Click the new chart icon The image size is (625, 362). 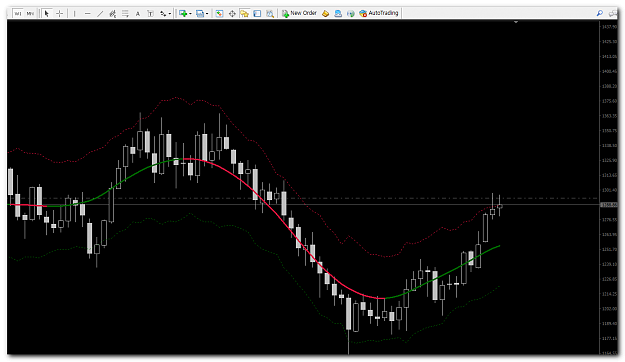(x=183, y=14)
